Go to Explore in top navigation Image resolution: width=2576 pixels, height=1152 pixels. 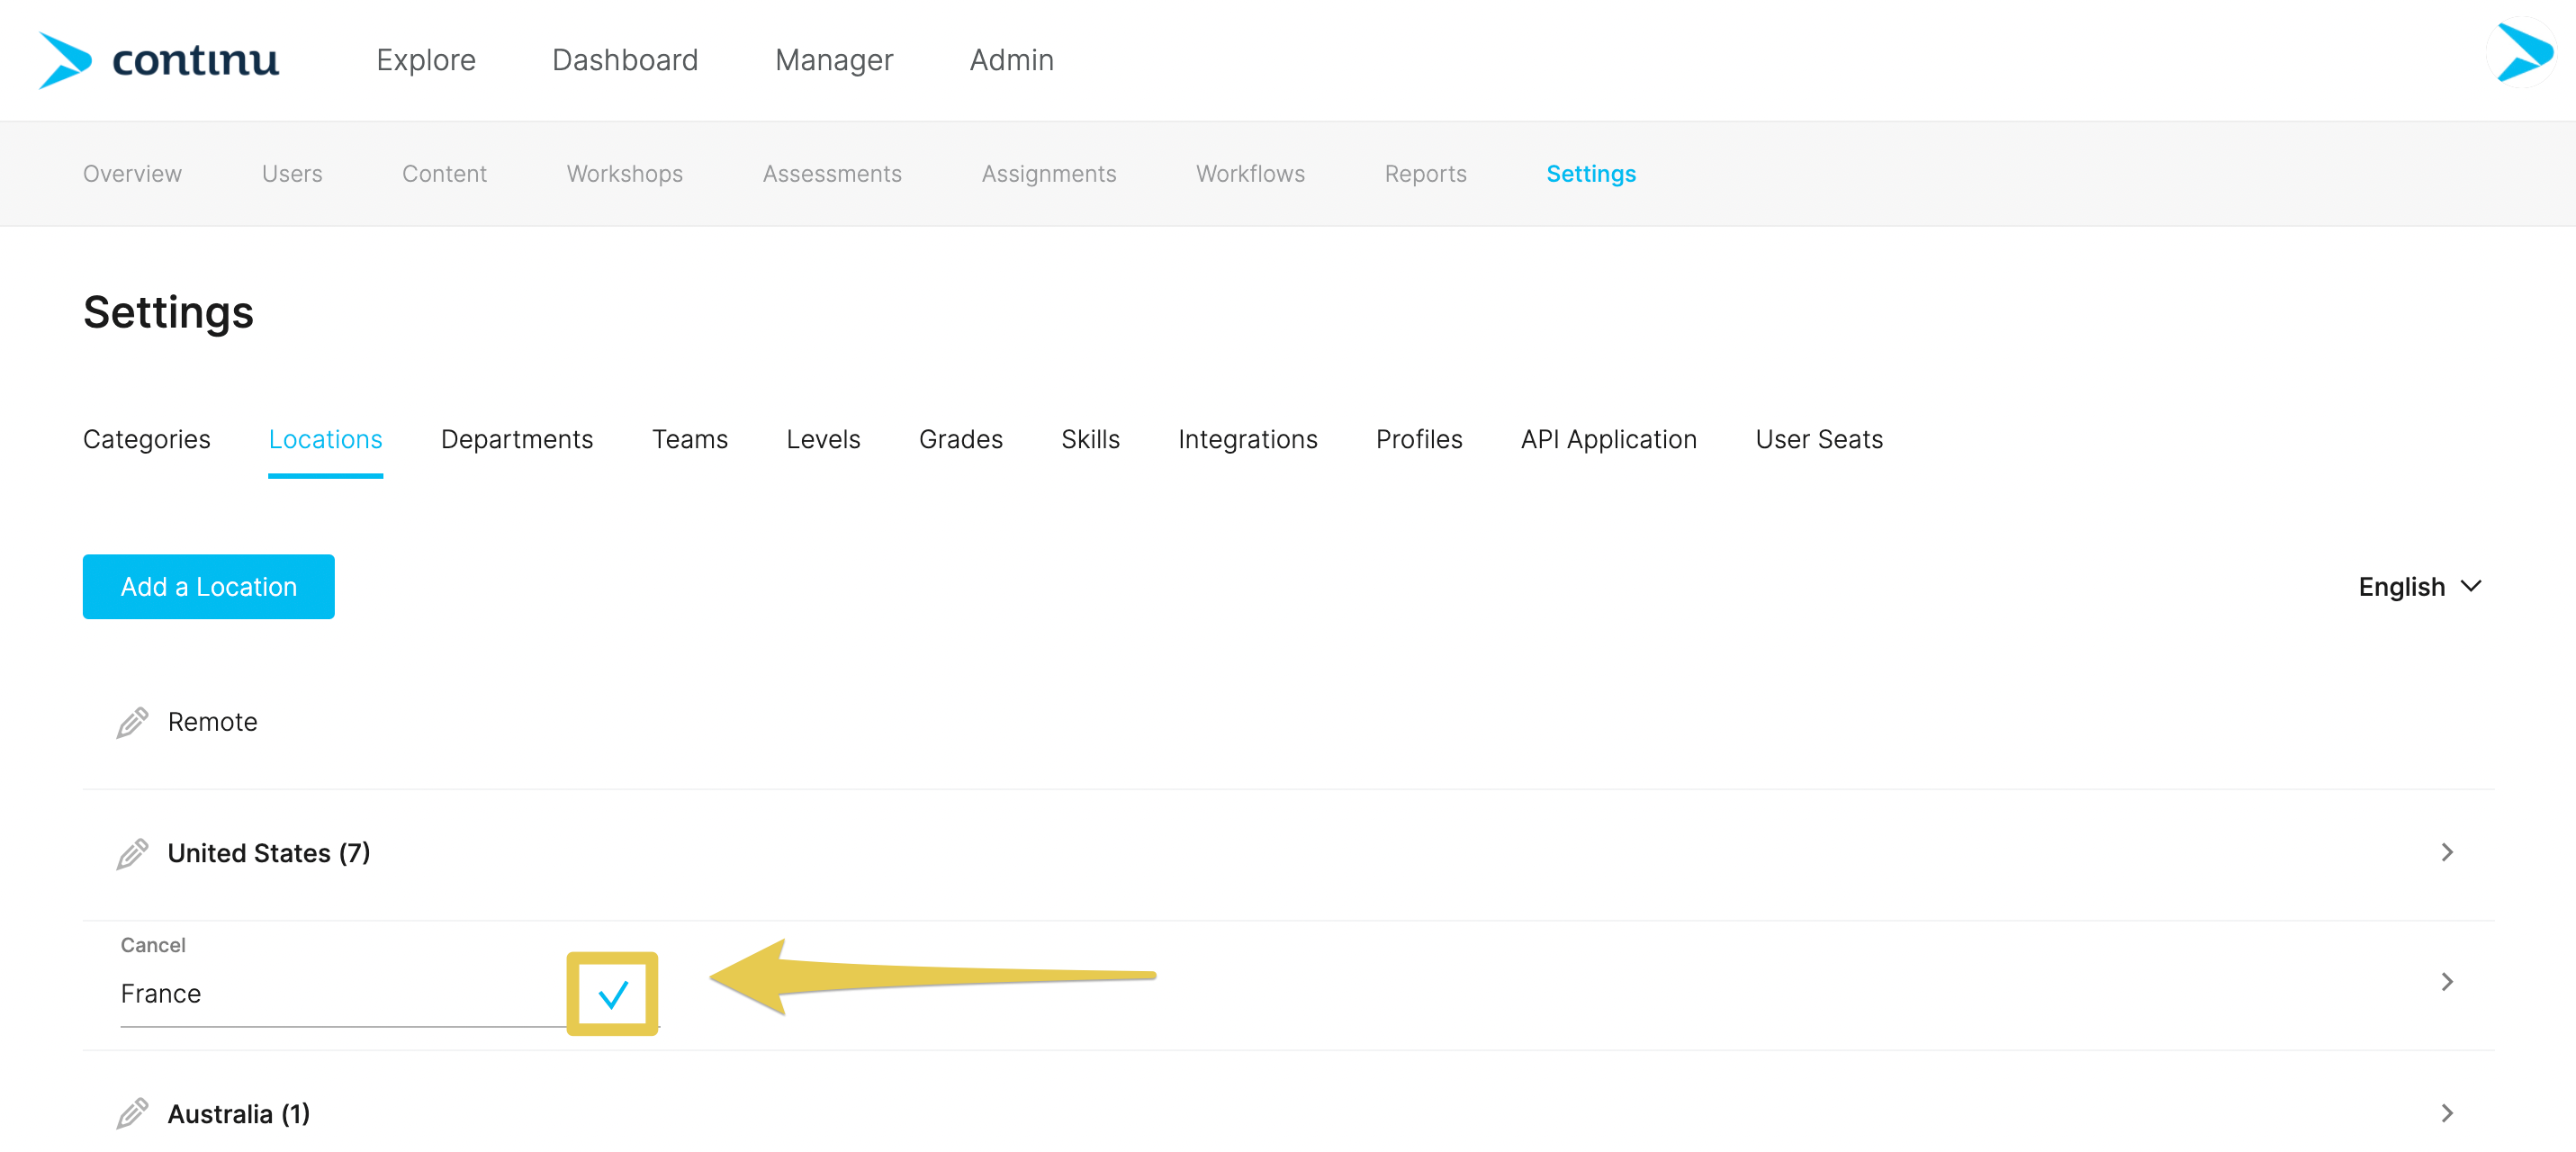(x=426, y=60)
